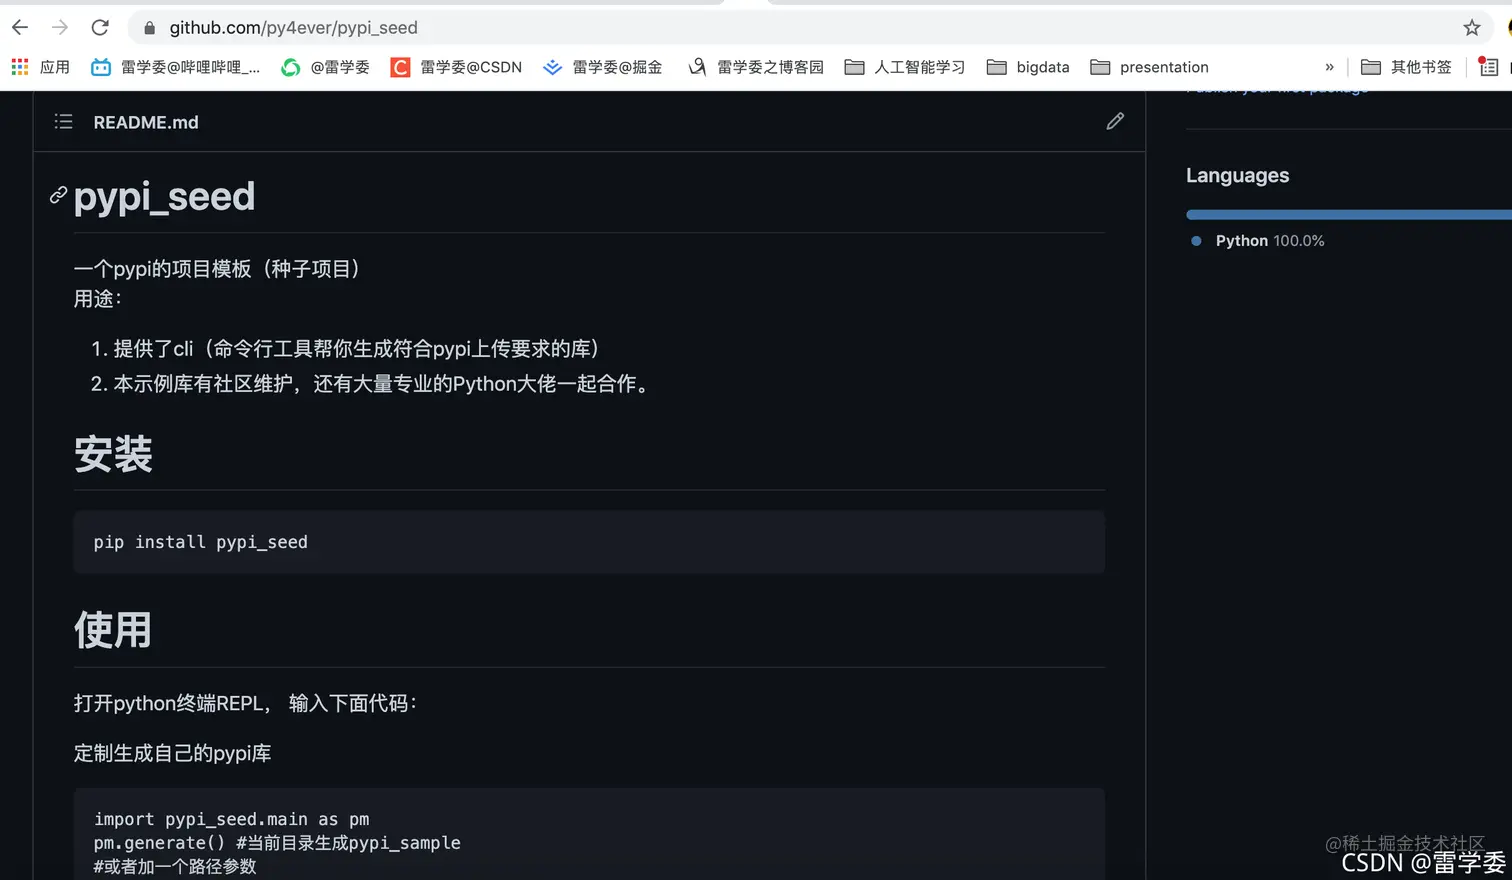
Task: Go back using the back arrow
Action: [19, 27]
